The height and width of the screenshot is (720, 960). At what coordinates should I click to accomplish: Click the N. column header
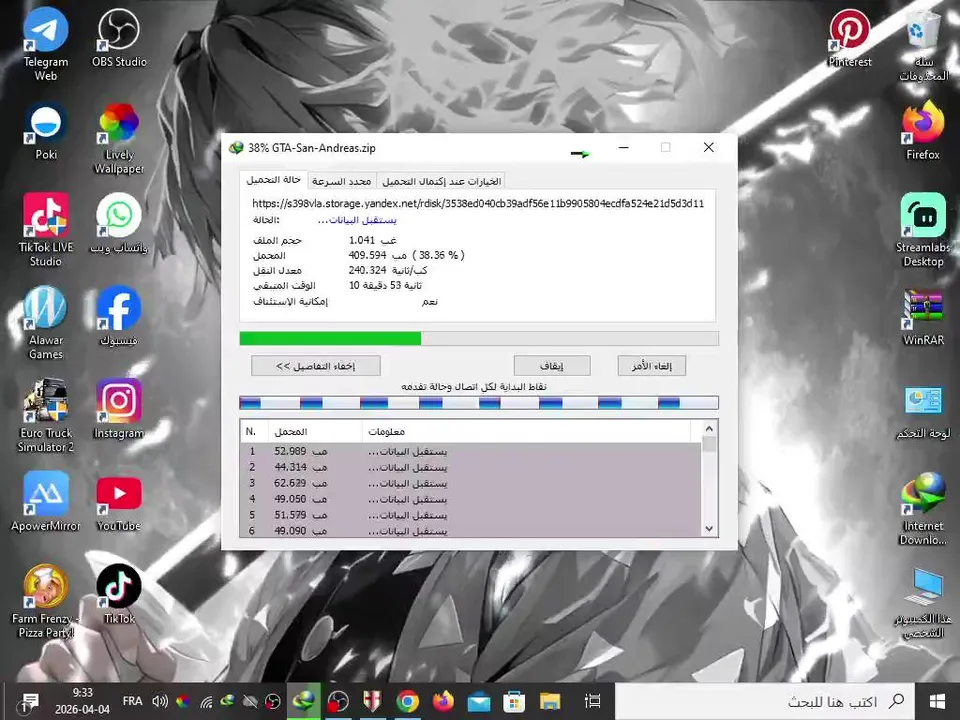coord(254,432)
